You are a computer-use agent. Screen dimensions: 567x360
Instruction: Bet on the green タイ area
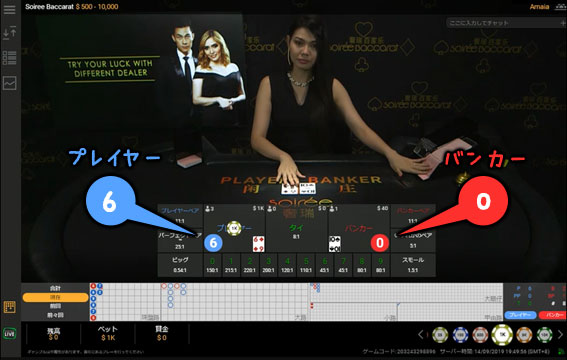tap(297, 228)
